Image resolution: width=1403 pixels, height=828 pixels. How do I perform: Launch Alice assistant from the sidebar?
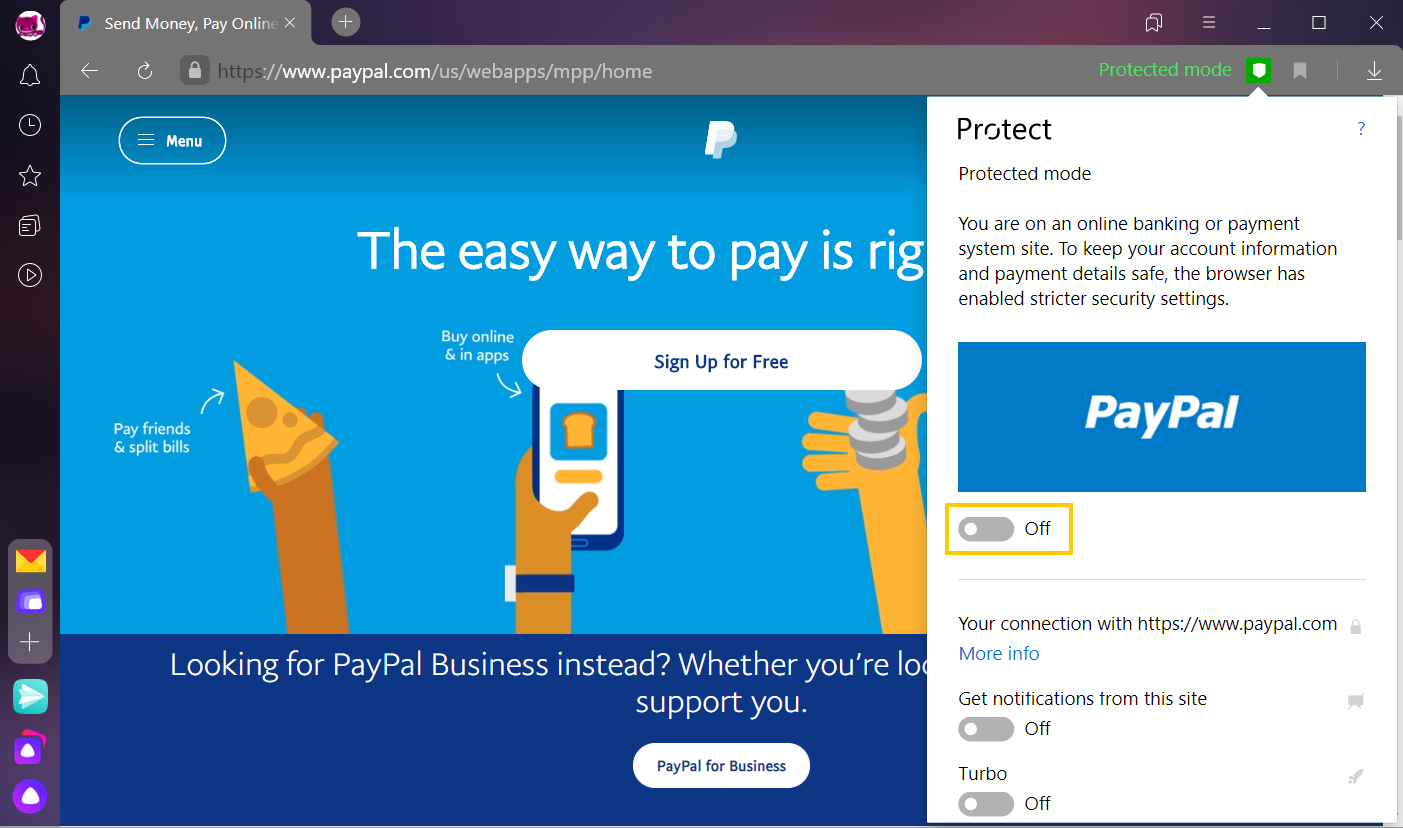coord(30,796)
